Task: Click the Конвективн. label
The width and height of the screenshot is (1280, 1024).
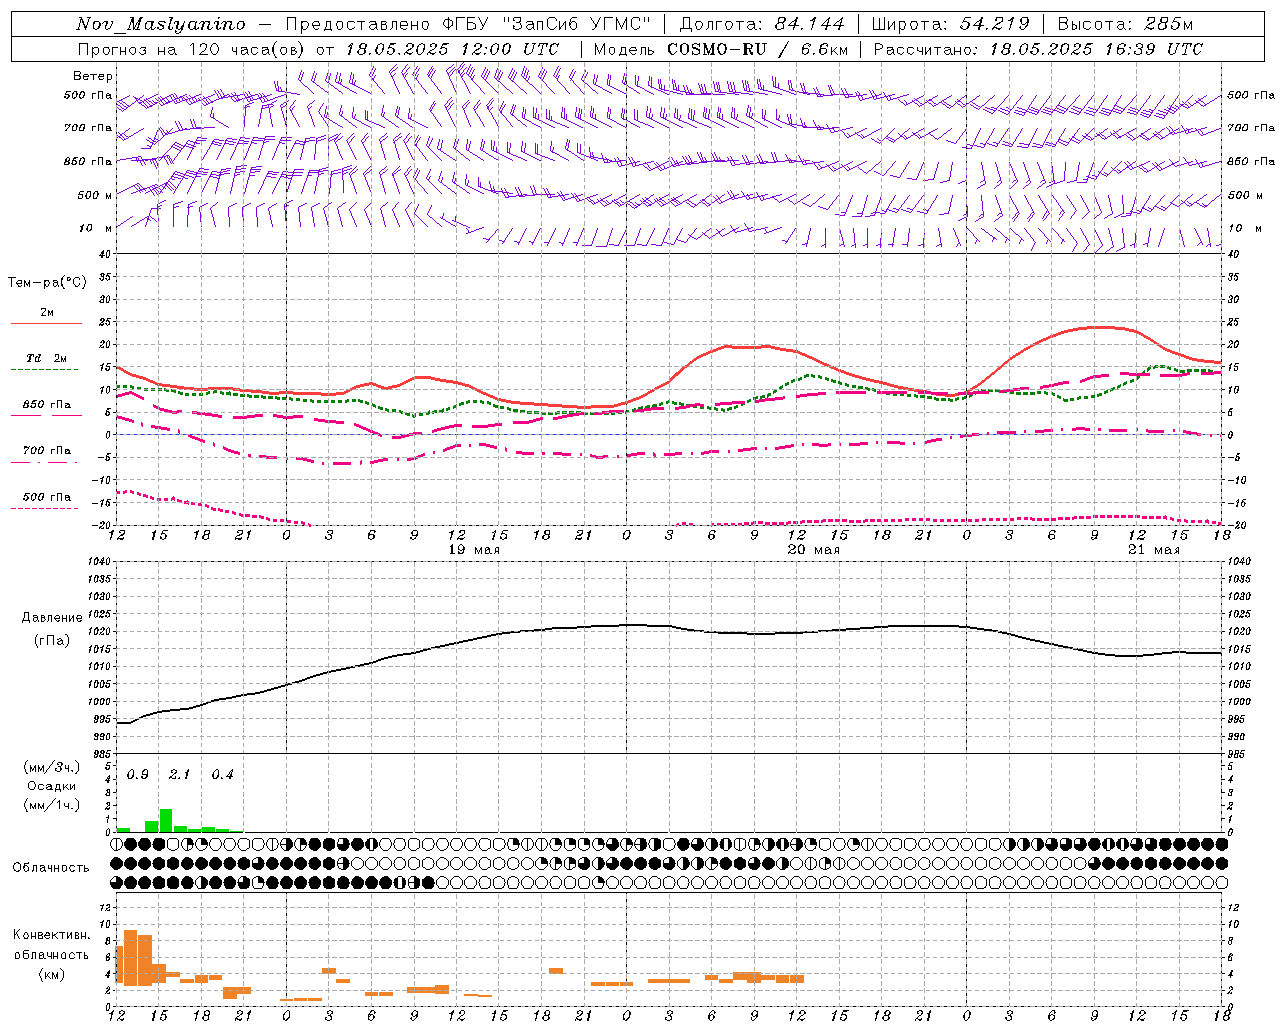Action: 52,935
